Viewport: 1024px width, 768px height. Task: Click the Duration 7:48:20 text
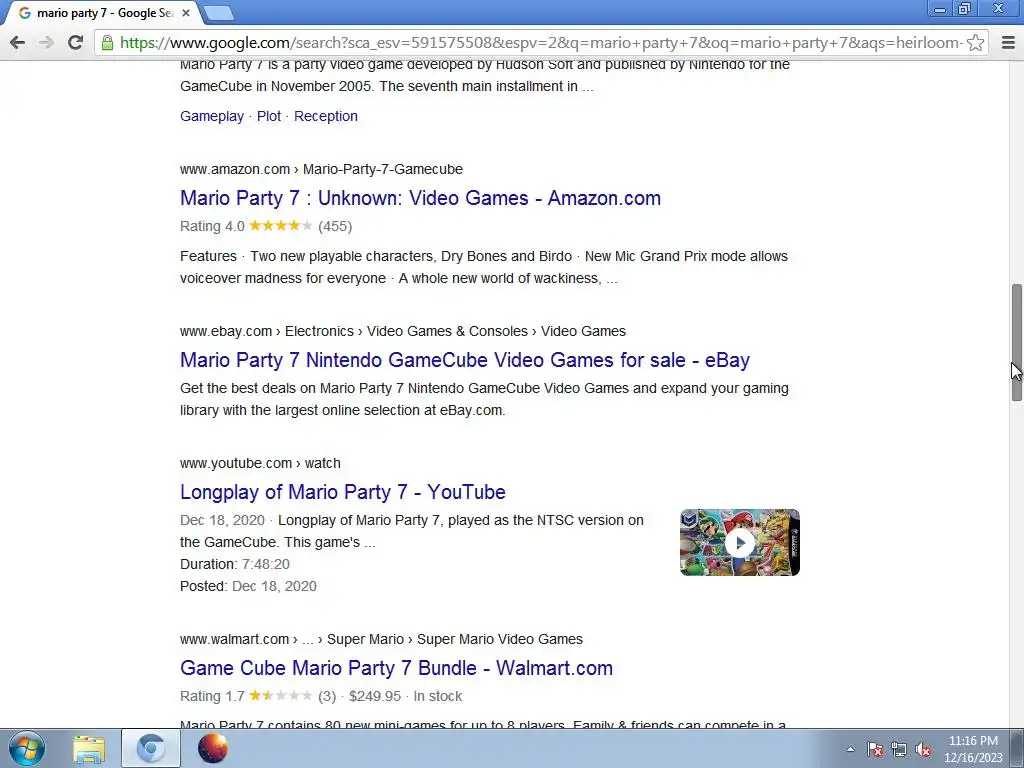(x=235, y=564)
